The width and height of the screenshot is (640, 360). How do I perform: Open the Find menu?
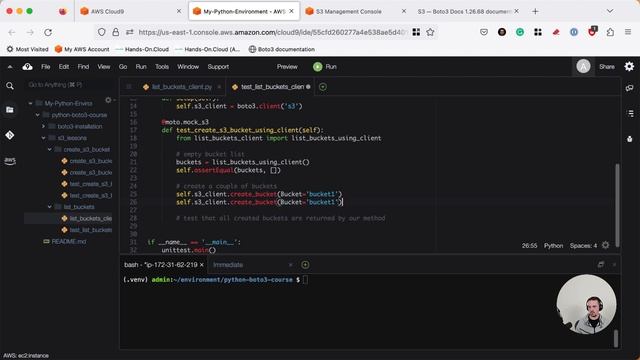[83, 67]
